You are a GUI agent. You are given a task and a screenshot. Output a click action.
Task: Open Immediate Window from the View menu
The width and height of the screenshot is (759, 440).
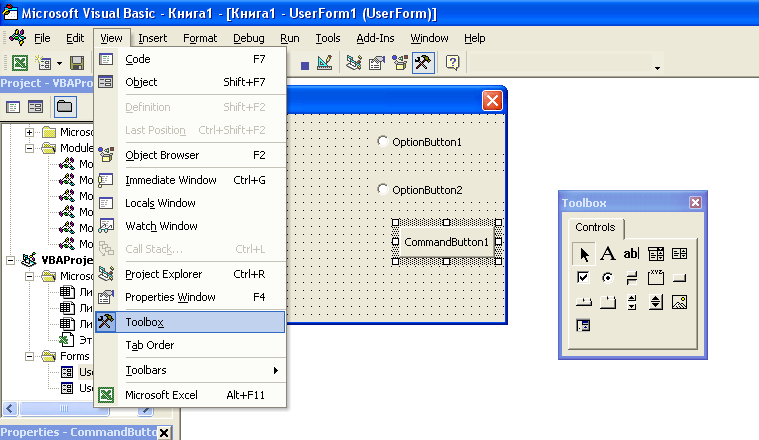pyautogui.click(x=191, y=180)
